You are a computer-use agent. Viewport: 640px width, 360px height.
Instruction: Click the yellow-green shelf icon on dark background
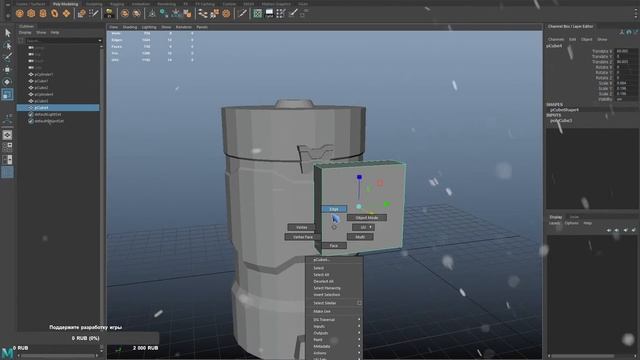click(109, 13)
